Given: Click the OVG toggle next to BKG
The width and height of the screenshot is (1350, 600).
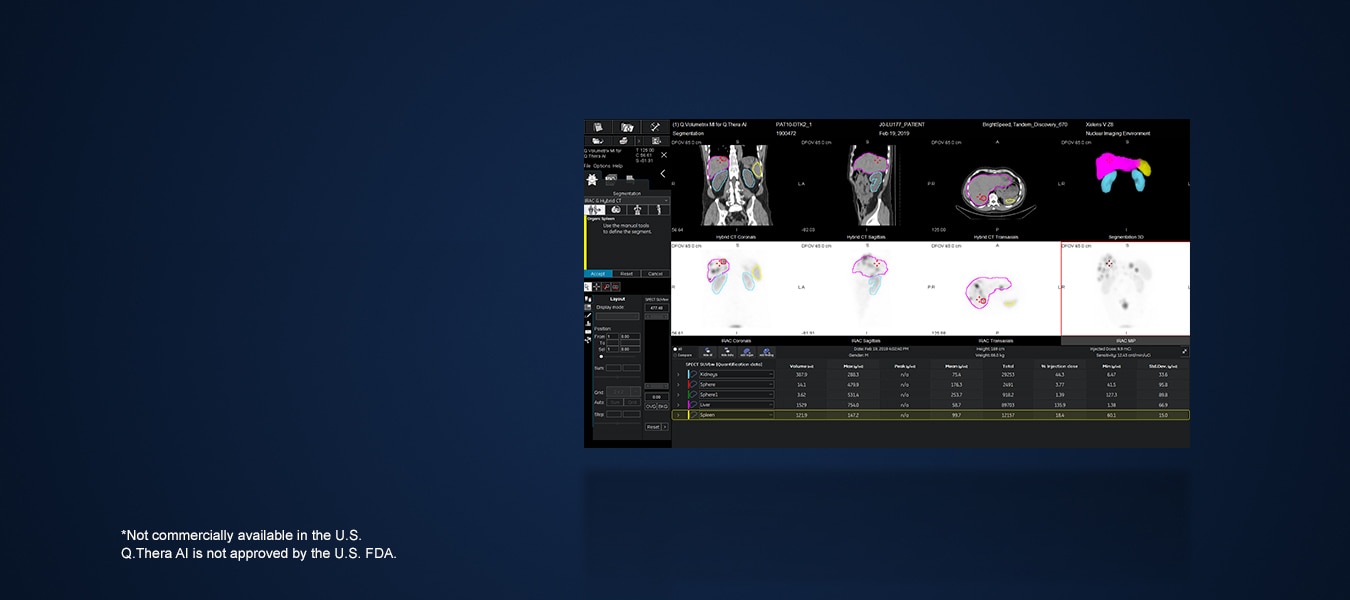Looking at the screenshot, I should pos(650,406).
